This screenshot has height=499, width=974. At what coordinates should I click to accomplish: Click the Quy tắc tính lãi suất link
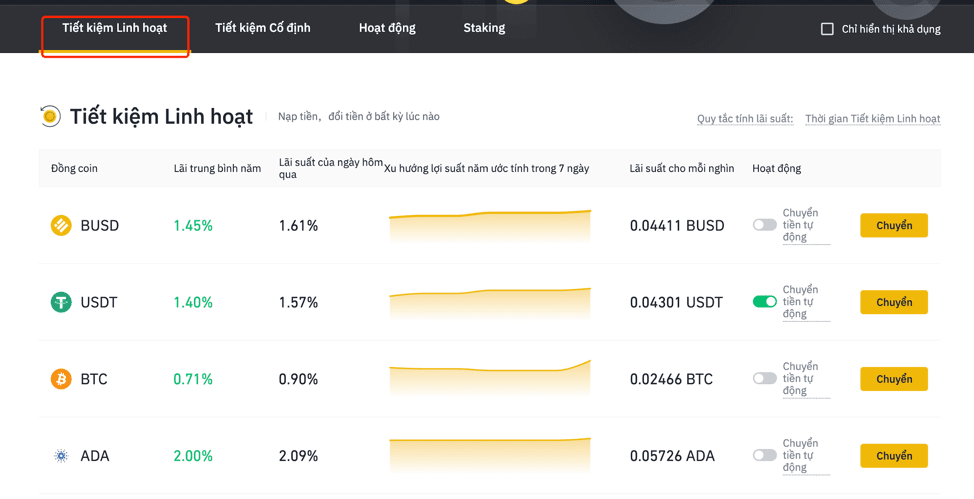point(745,119)
